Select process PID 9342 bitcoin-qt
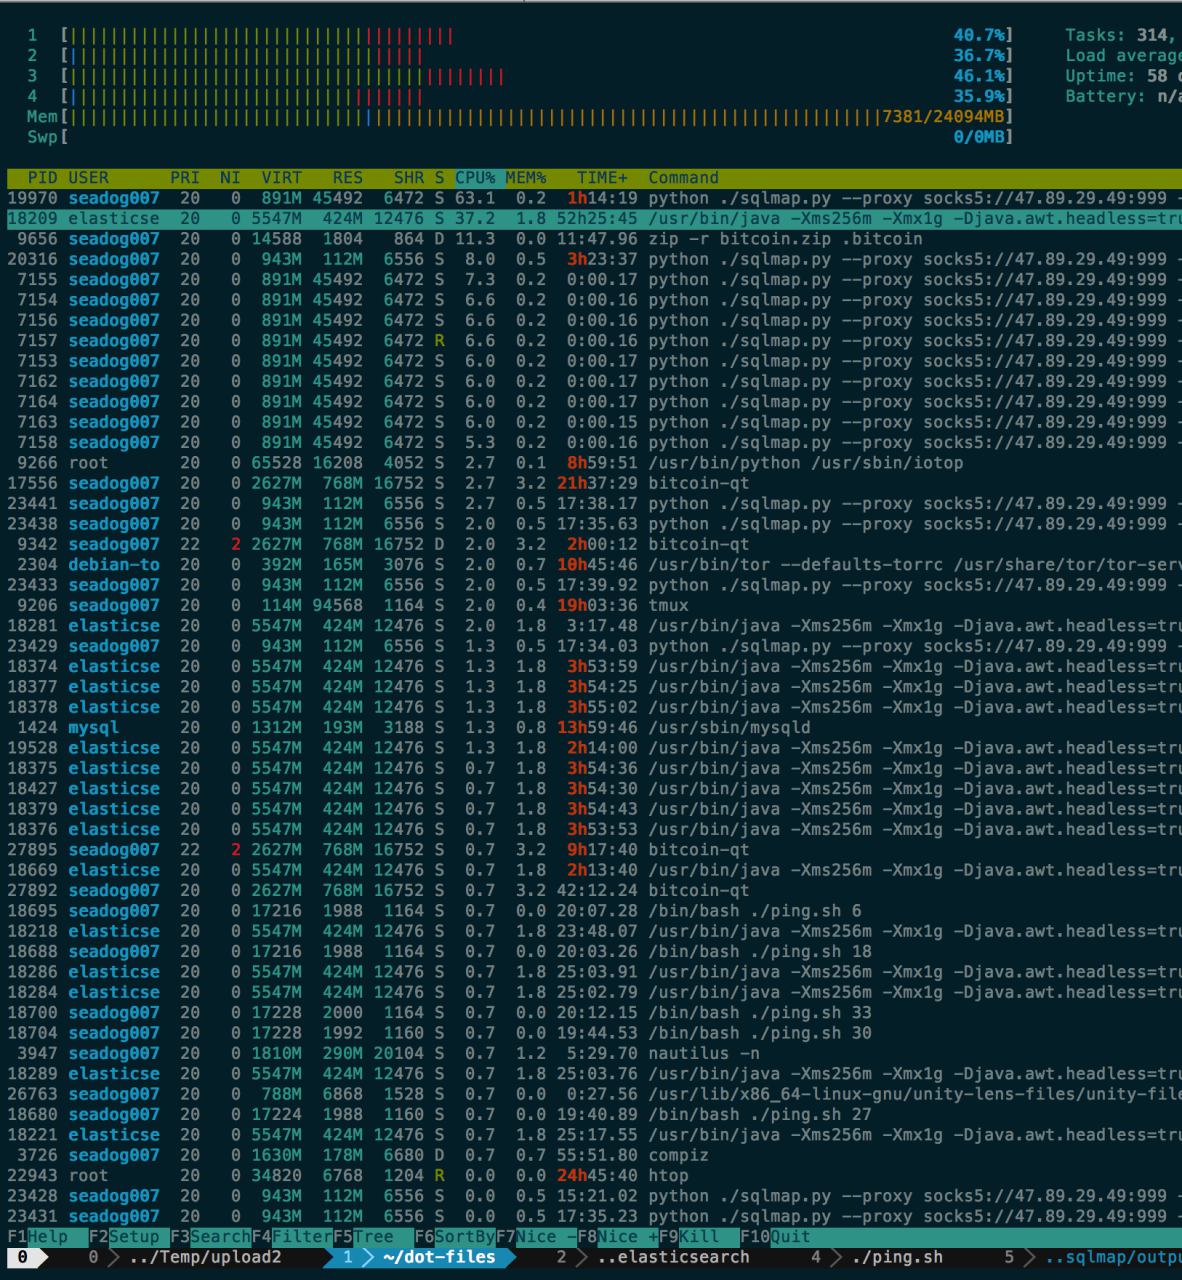1182x1280 pixels. point(594,544)
